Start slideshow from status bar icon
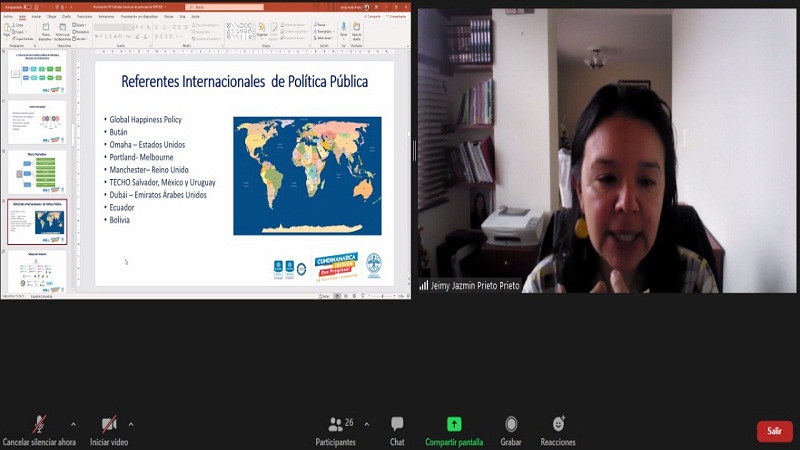This screenshot has width=800, height=450. click(363, 296)
